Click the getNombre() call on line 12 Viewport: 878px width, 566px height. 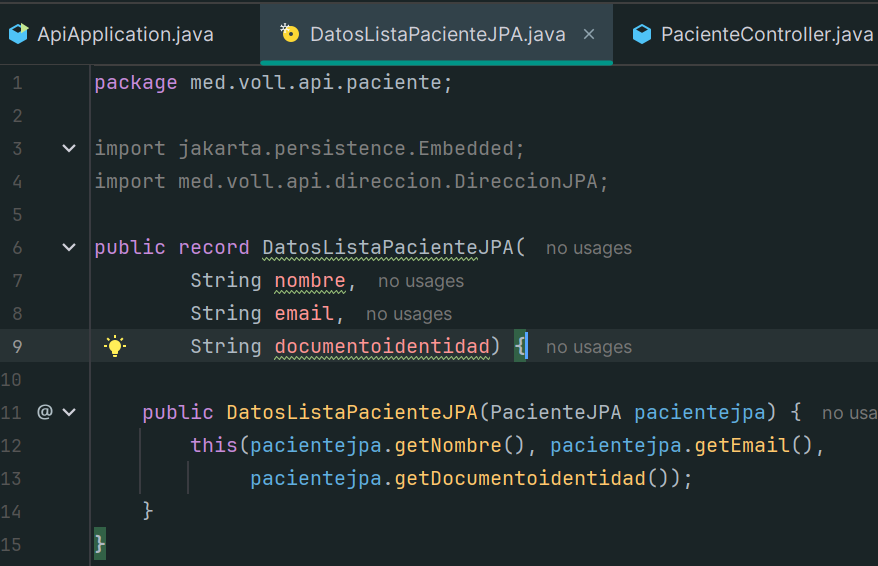pyautogui.click(x=459, y=446)
